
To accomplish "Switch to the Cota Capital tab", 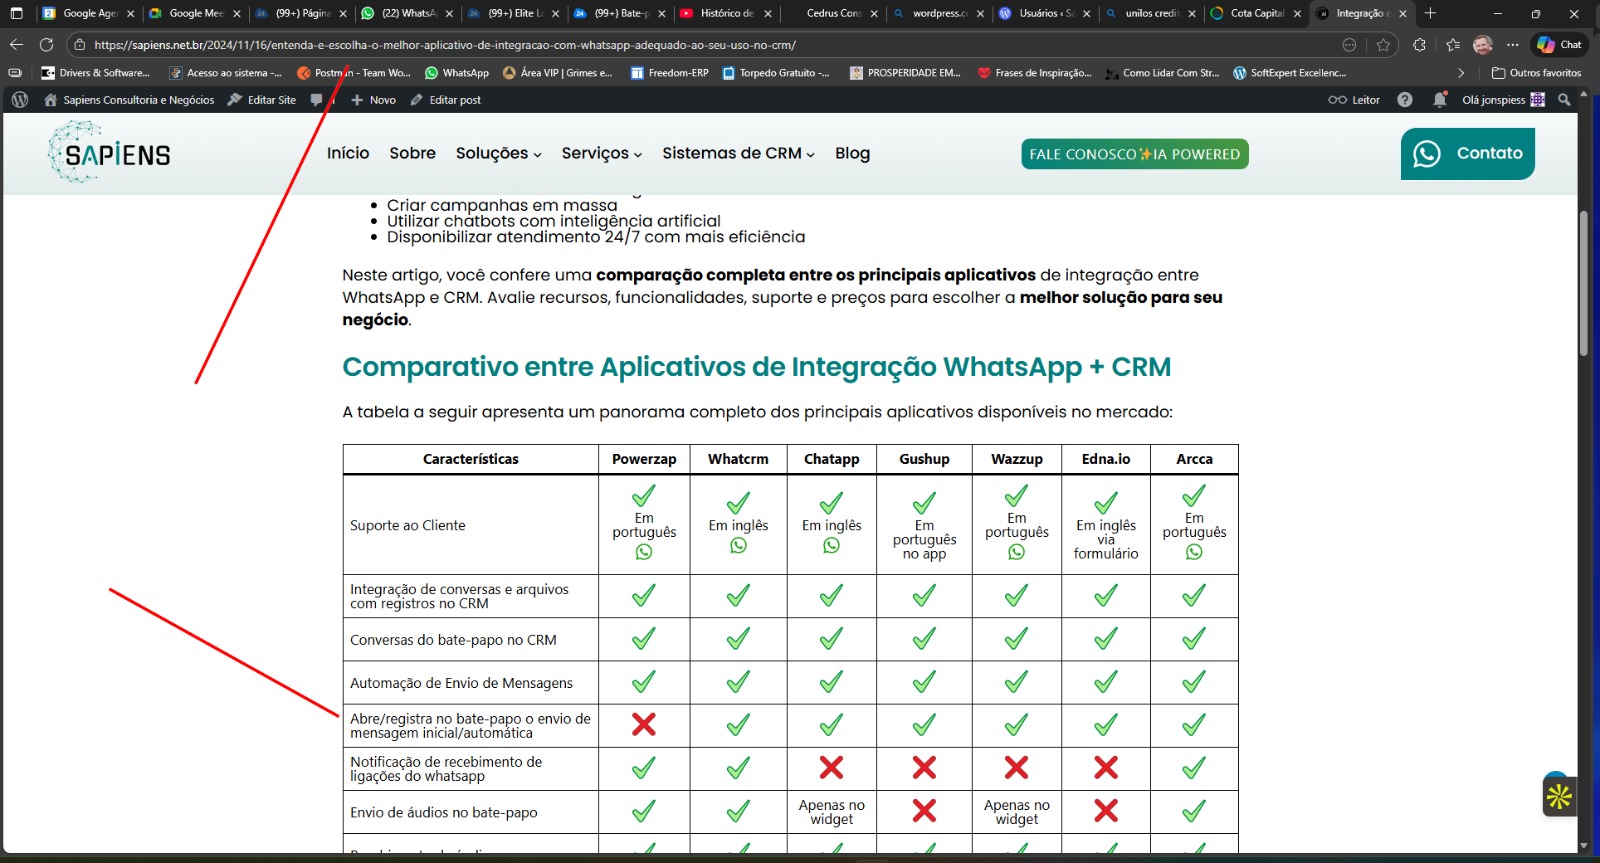I will click(1254, 14).
